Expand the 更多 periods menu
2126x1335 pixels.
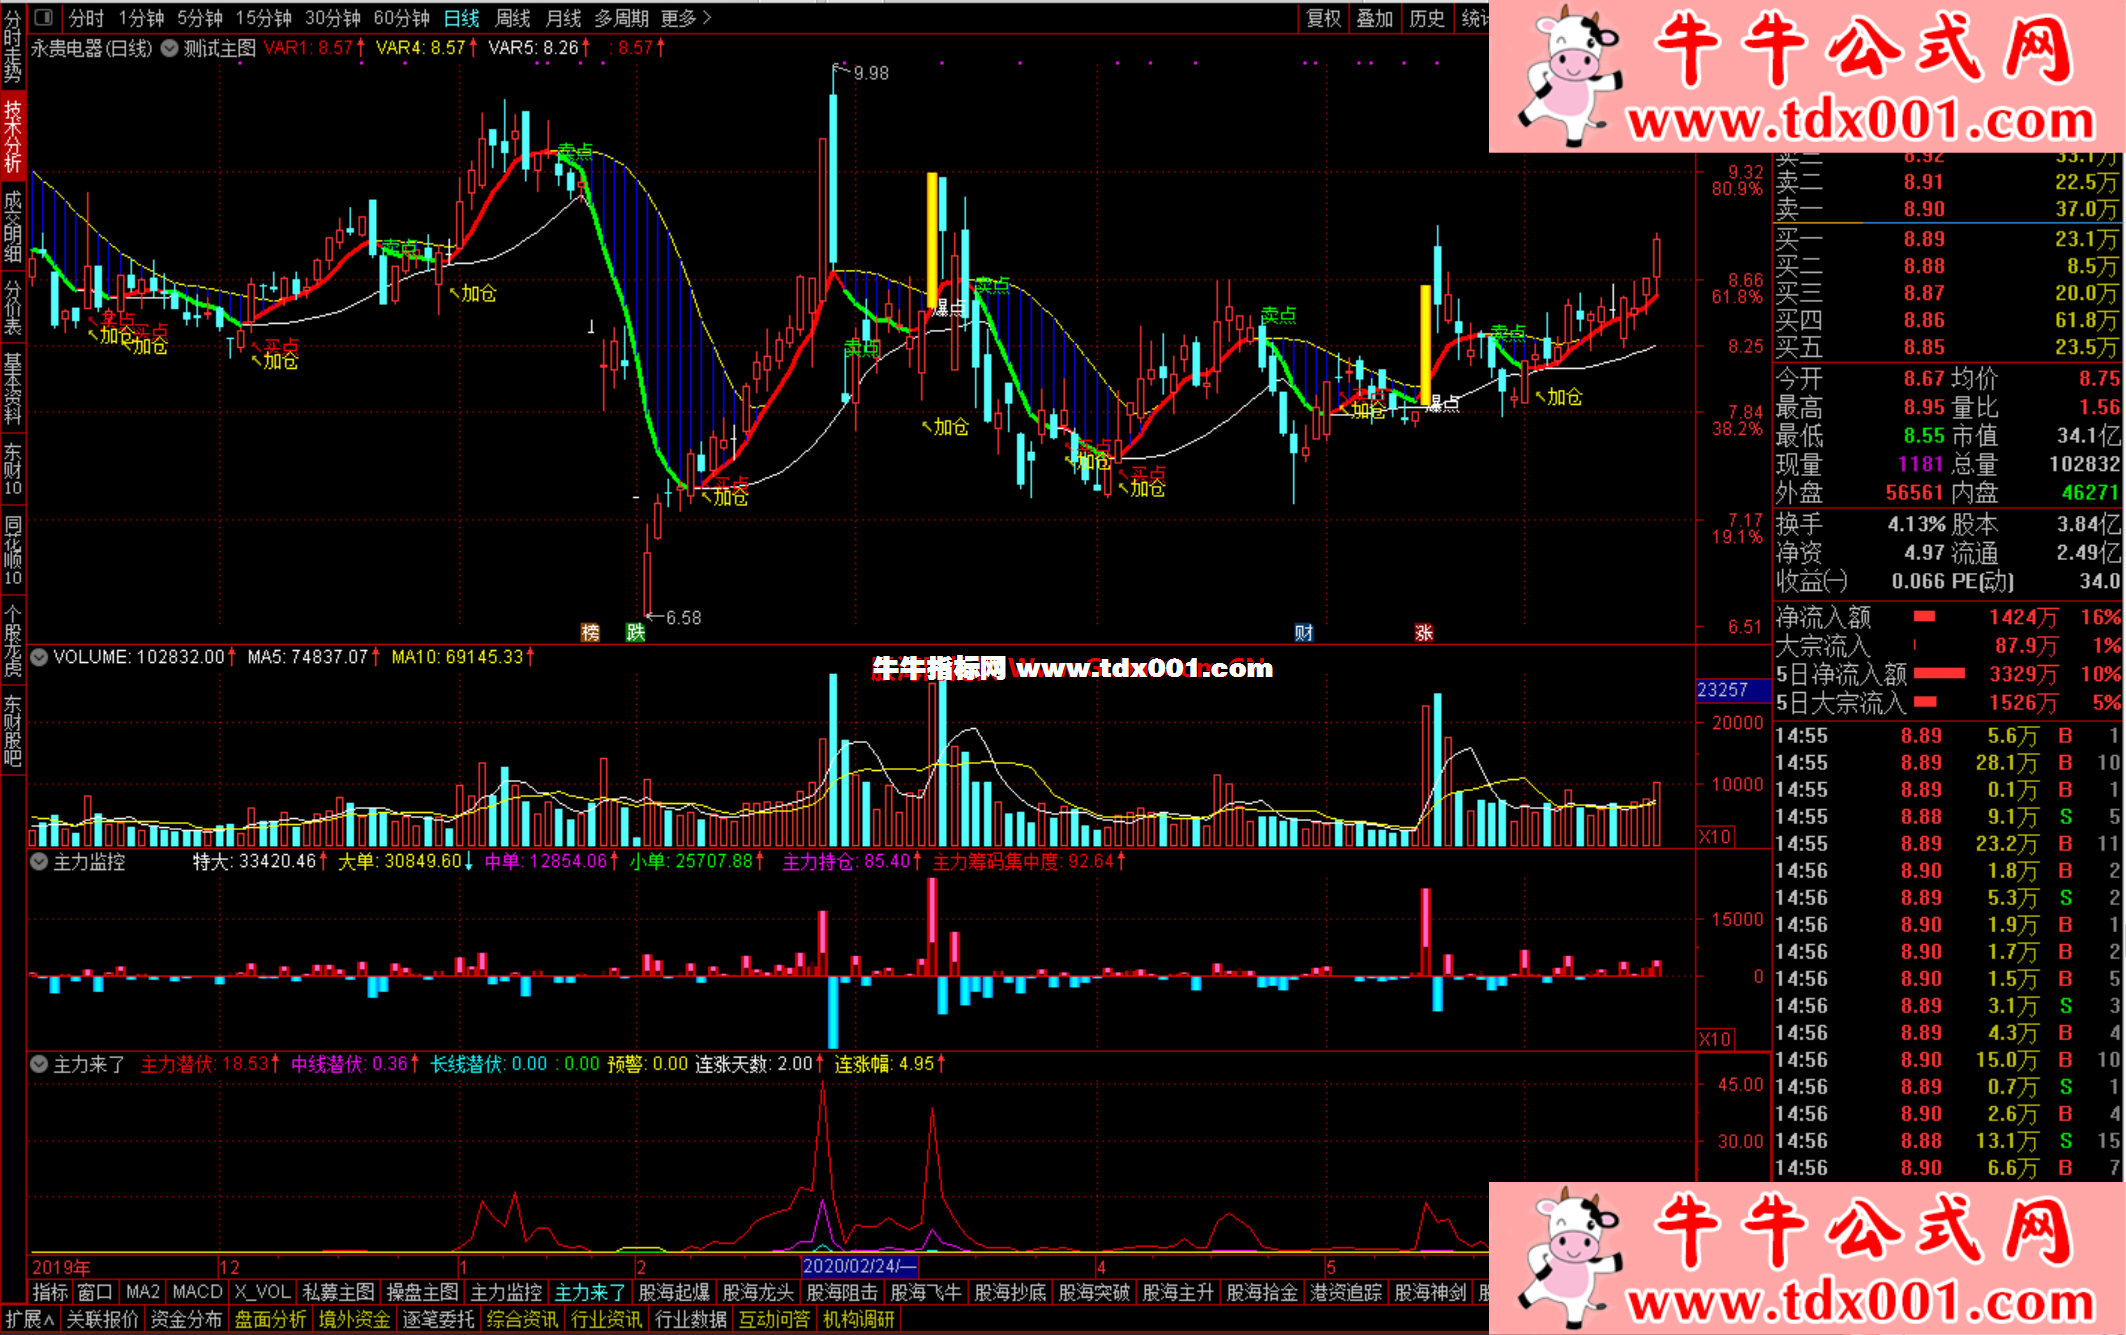(685, 18)
